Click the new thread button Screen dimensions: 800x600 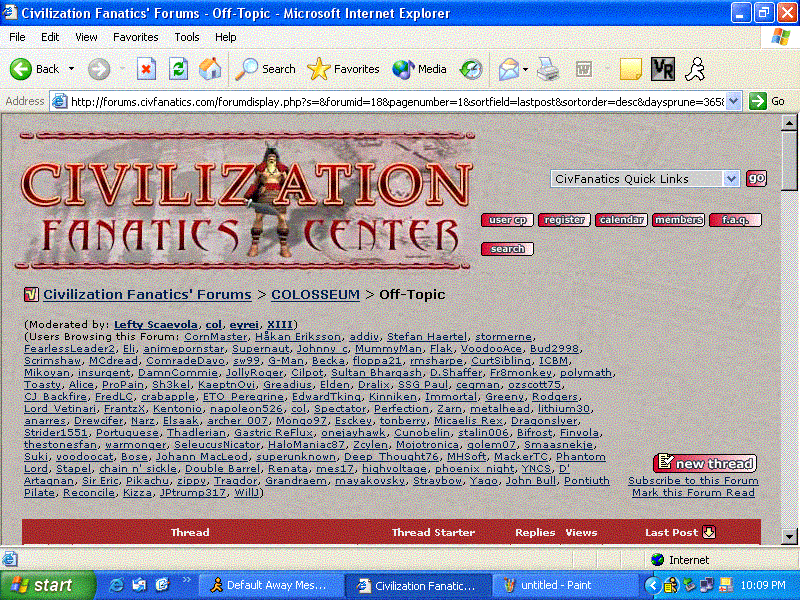pyautogui.click(x=705, y=463)
